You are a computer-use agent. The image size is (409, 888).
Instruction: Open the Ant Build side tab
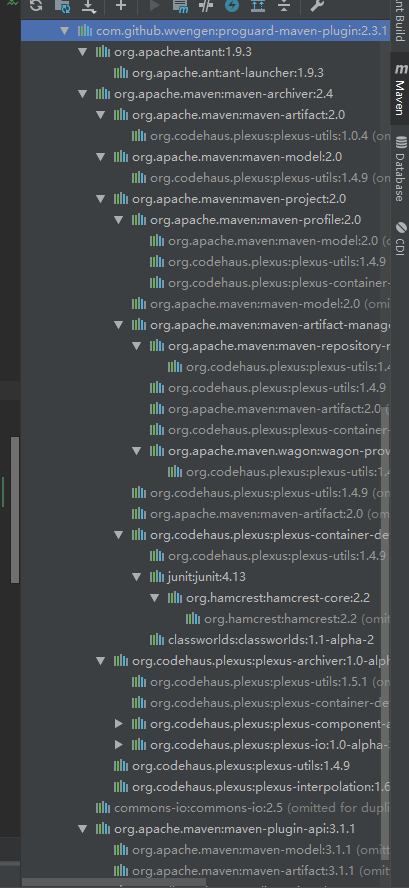click(x=400, y=21)
